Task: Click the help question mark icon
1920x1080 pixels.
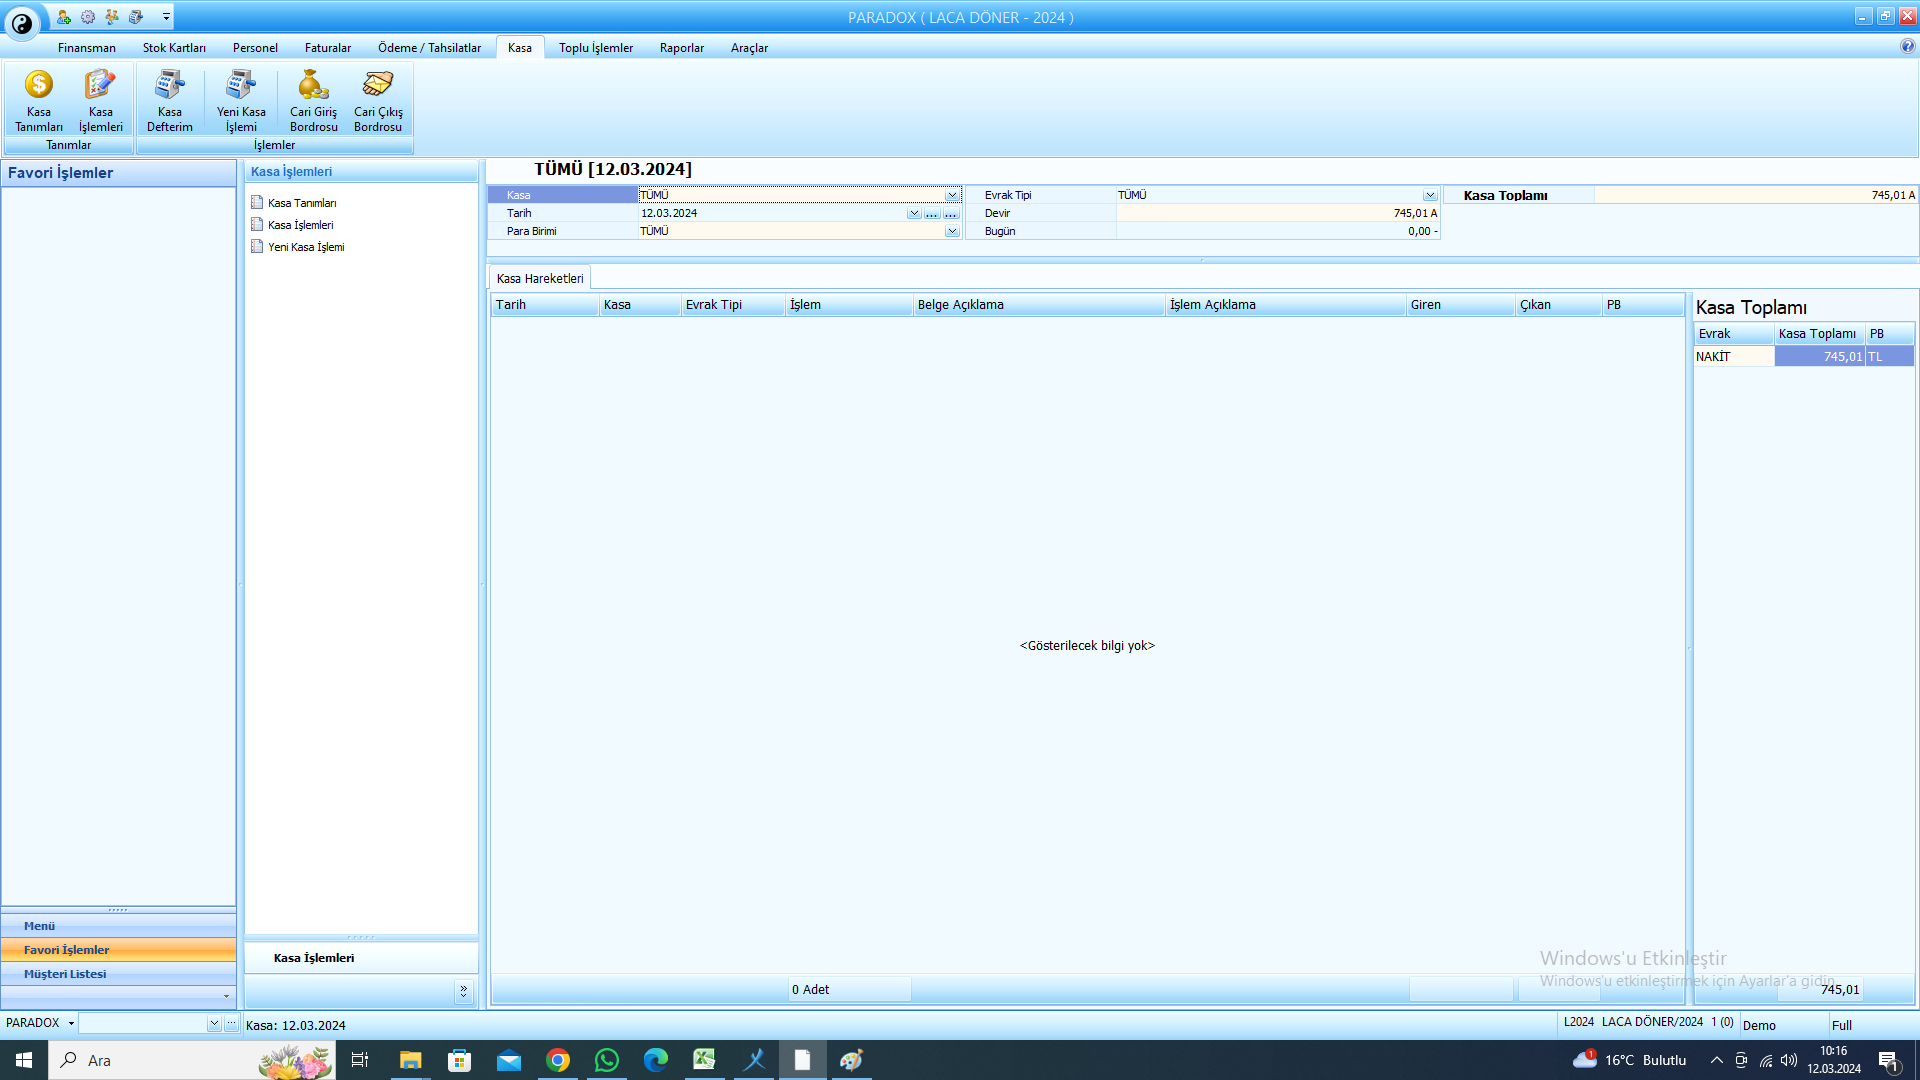Action: point(1907,46)
